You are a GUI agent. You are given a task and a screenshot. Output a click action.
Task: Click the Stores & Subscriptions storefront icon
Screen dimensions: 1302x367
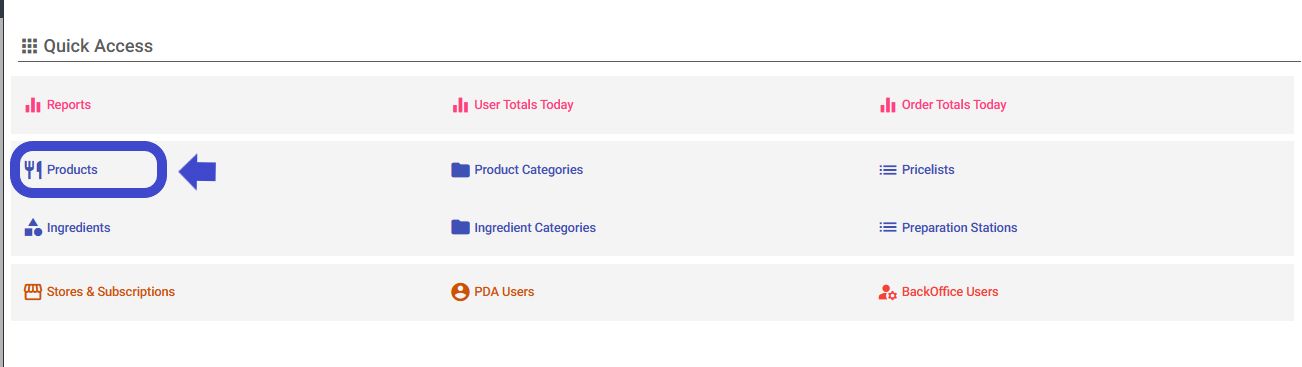(x=32, y=292)
